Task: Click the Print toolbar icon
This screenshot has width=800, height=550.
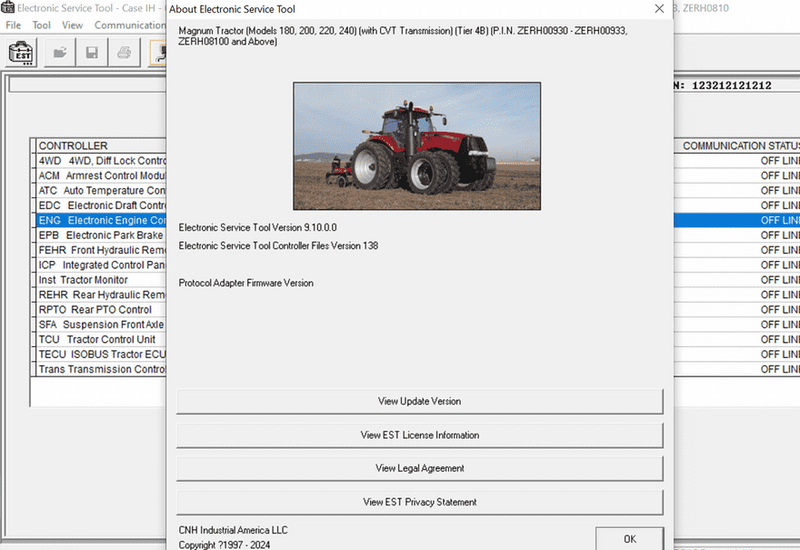Action: [x=124, y=52]
